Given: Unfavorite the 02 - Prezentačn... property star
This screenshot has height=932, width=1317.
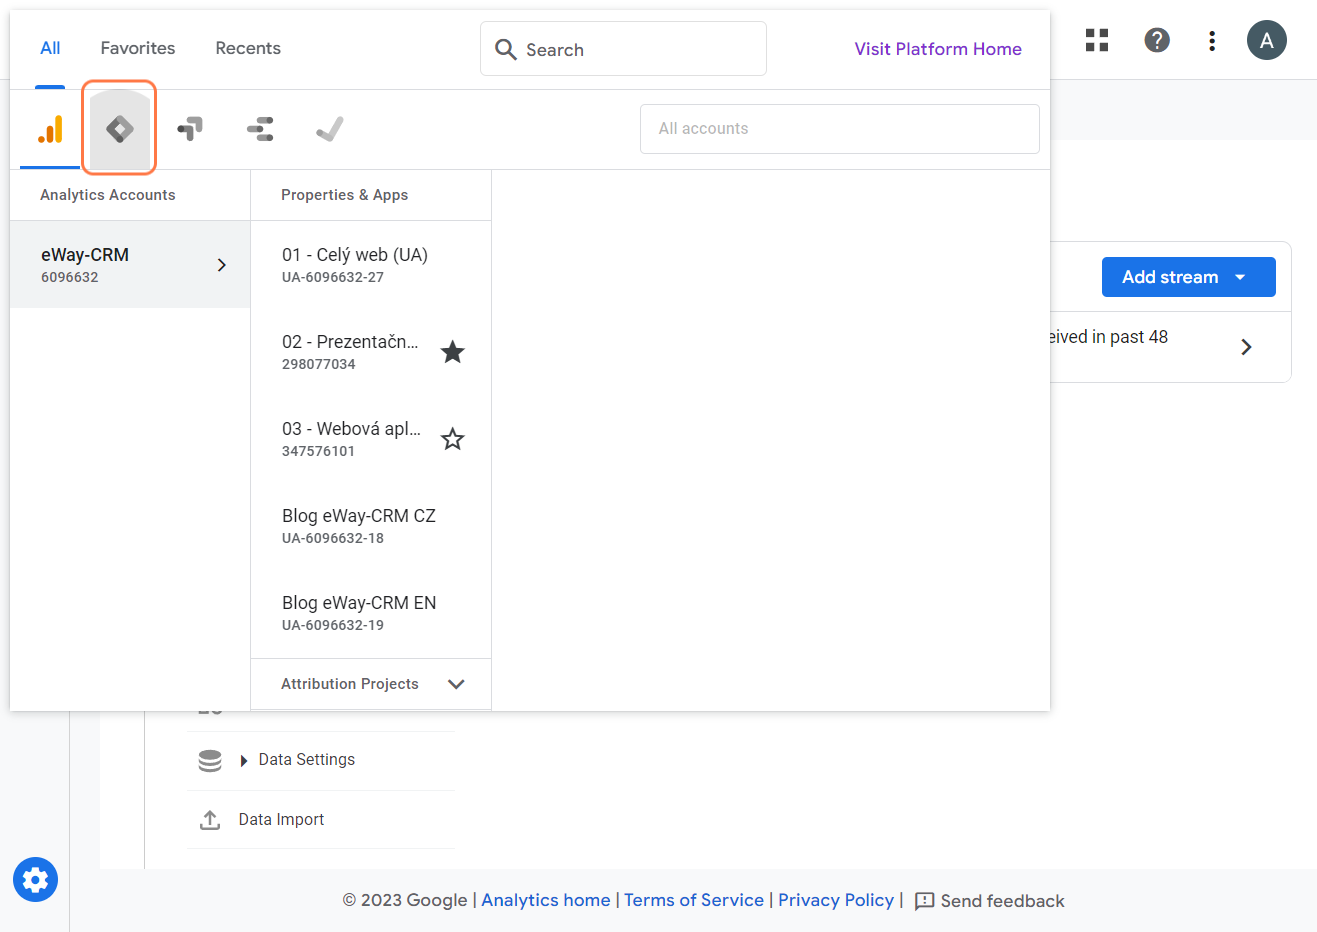Looking at the screenshot, I should click(453, 352).
